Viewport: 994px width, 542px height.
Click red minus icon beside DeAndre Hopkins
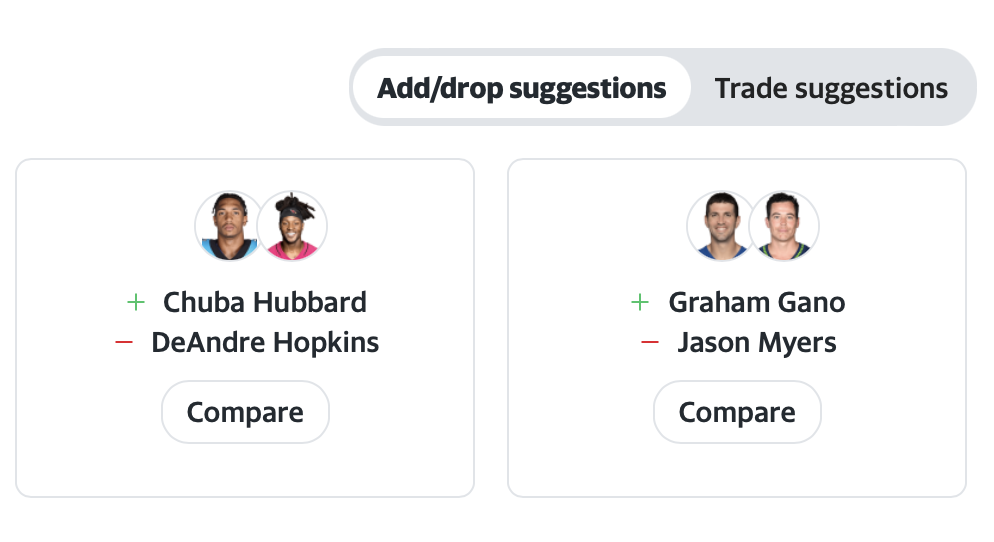tap(124, 342)
